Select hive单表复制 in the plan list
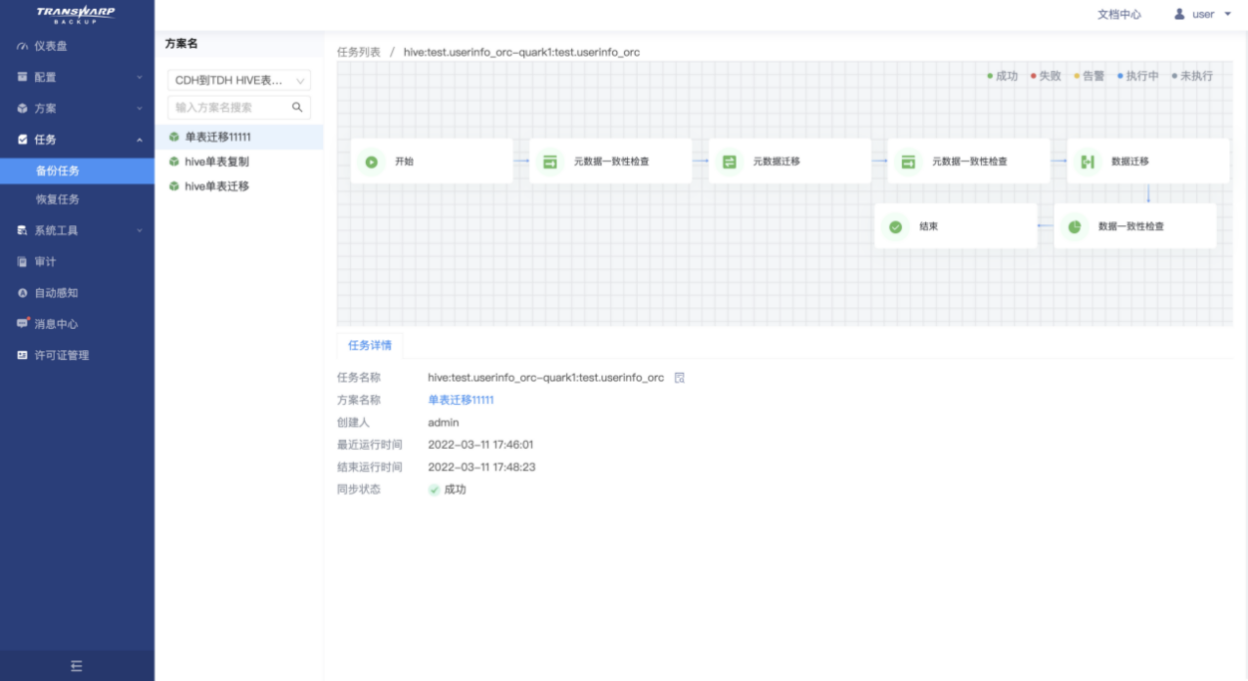Viewport: 1248px width, 681px height. 217,161
